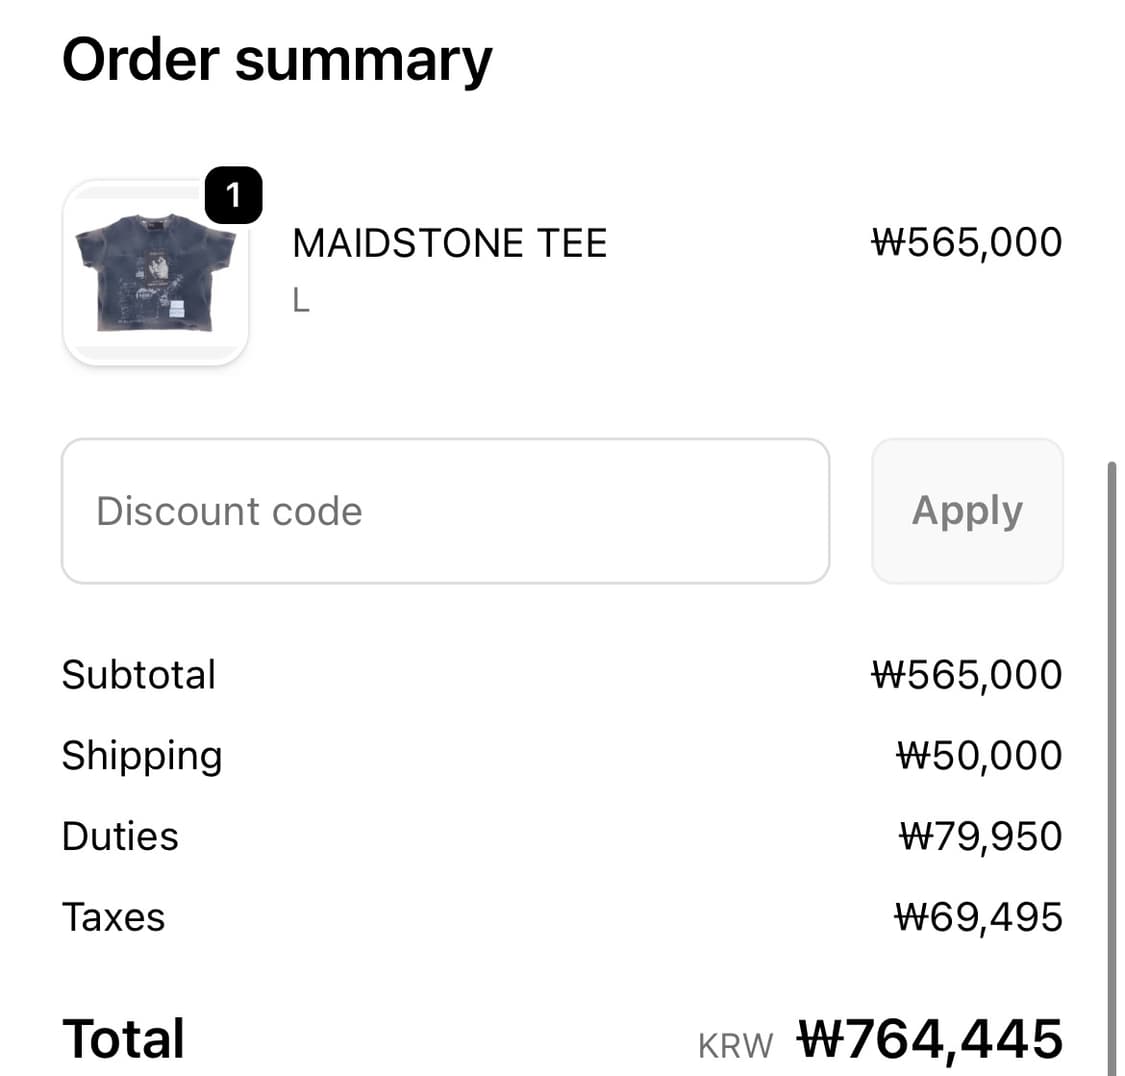
Task: Select the Total amount ₩764,445
Action: tap(929, 1038)
